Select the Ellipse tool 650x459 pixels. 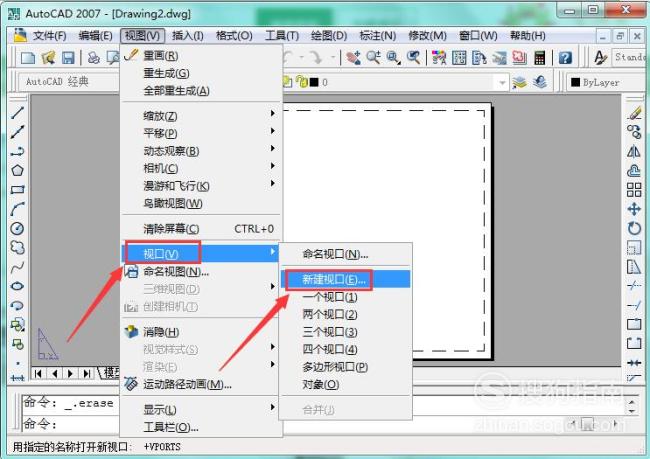[x=17, y=286]
